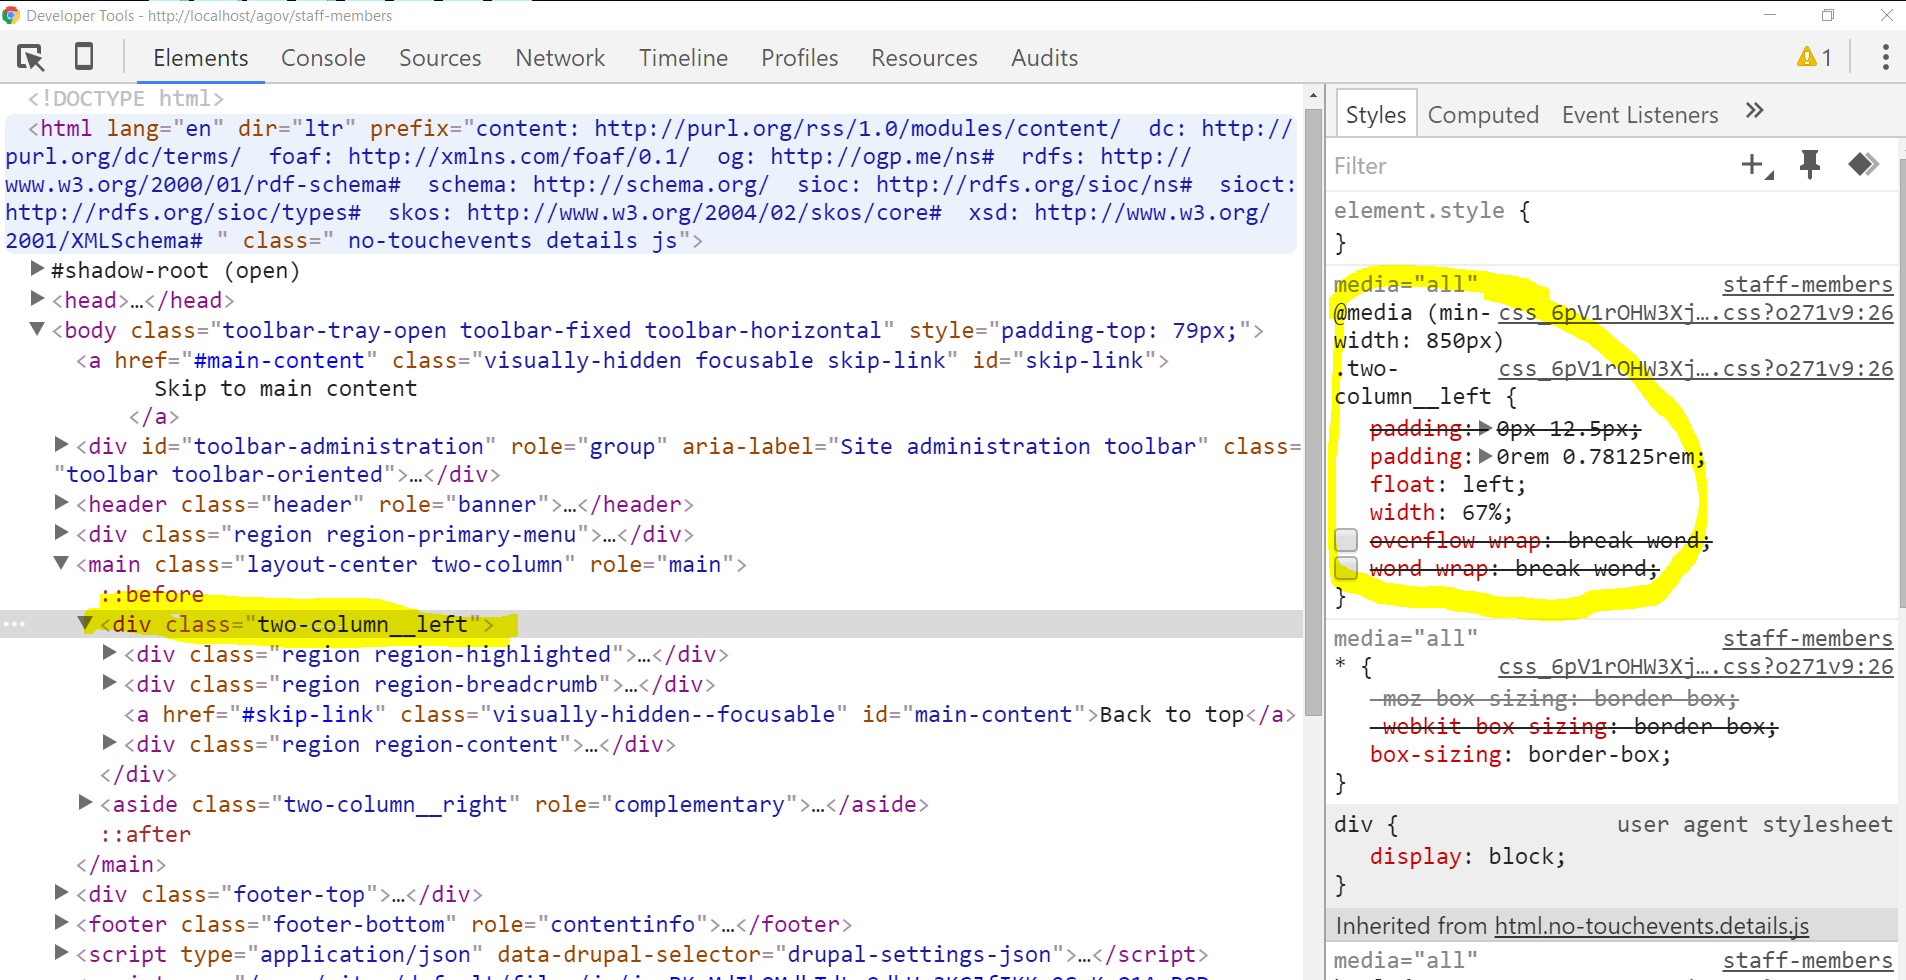The height and width of the screenshot is (980, 1906).
Task: Click the float: left declaration
Action: click(x=1447, y=485)
